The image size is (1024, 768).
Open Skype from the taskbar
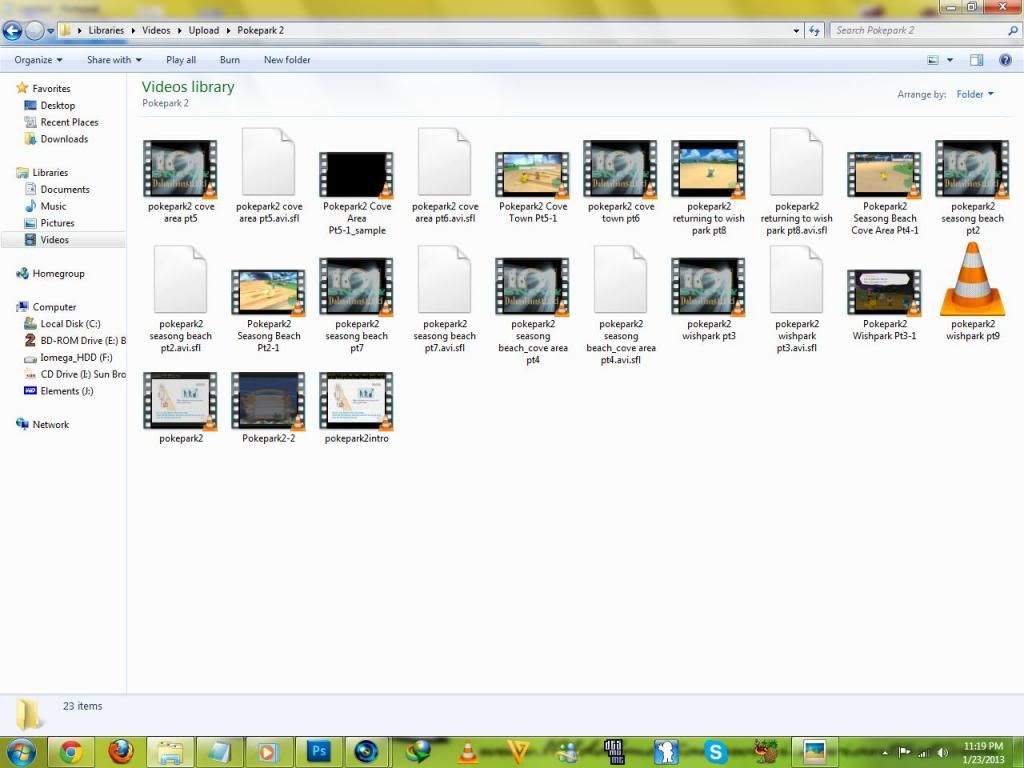pyautogui.click(x=715, y=752)
